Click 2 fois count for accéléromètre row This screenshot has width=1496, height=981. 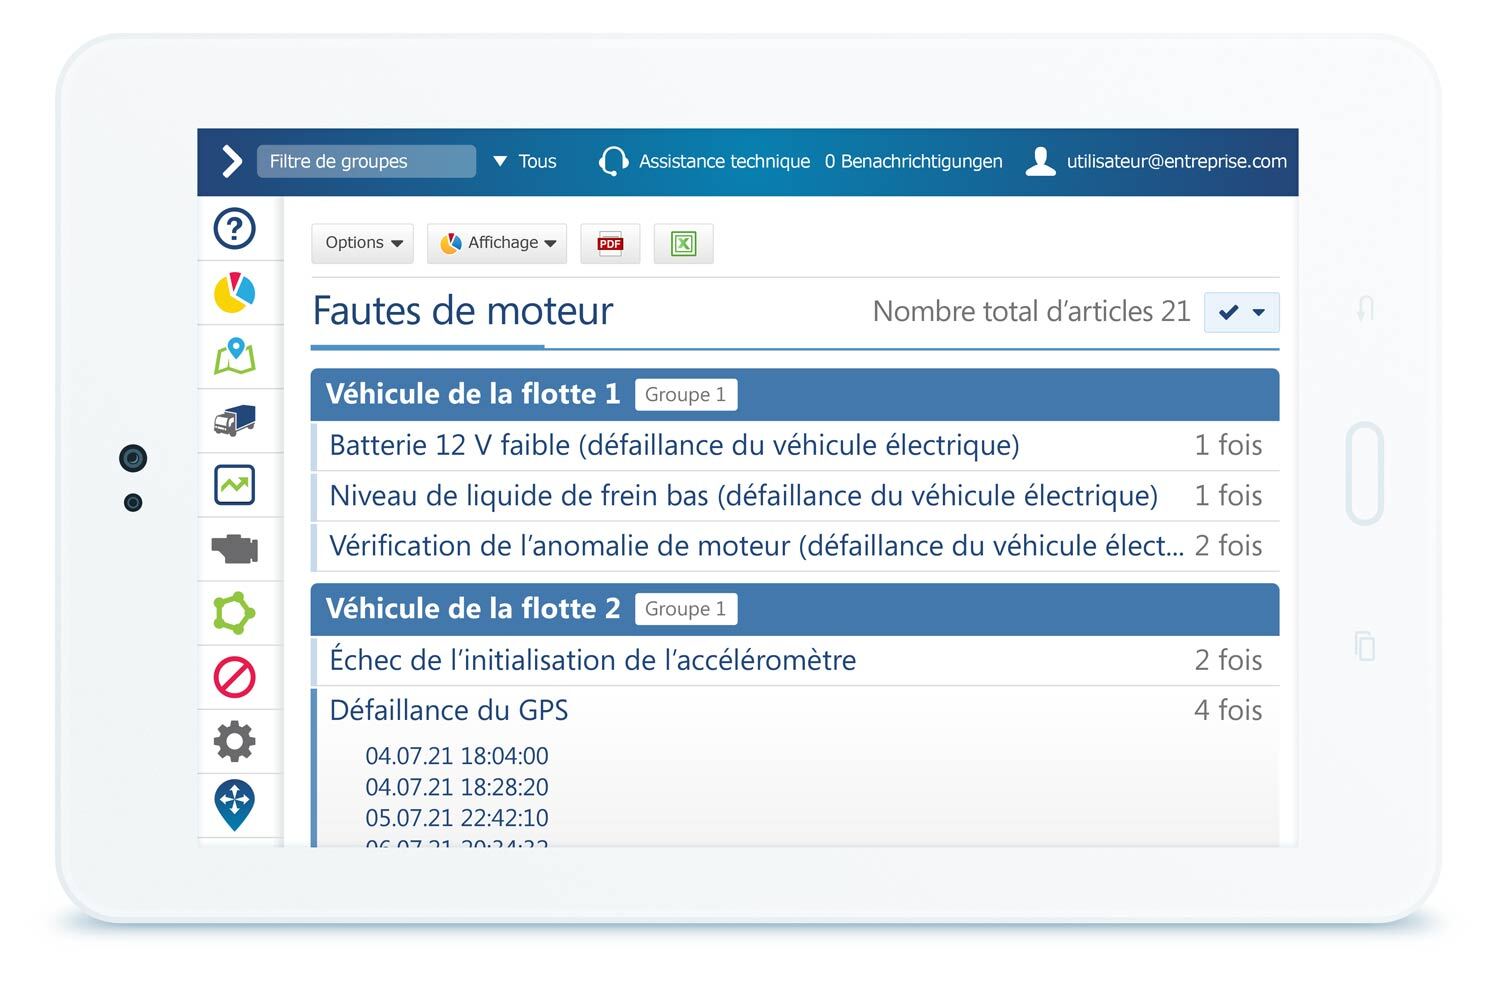coord(1228,660)
